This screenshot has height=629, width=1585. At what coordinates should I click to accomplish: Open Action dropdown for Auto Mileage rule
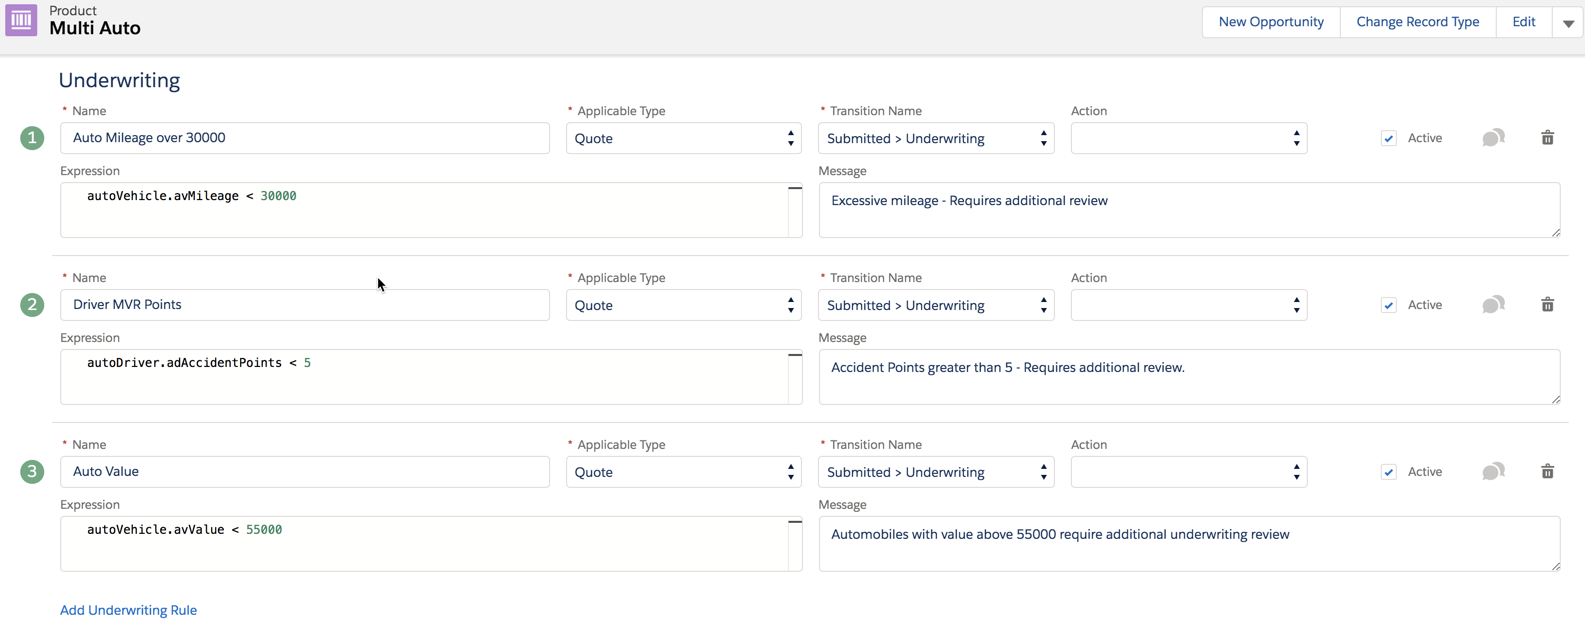[1189, 138]
